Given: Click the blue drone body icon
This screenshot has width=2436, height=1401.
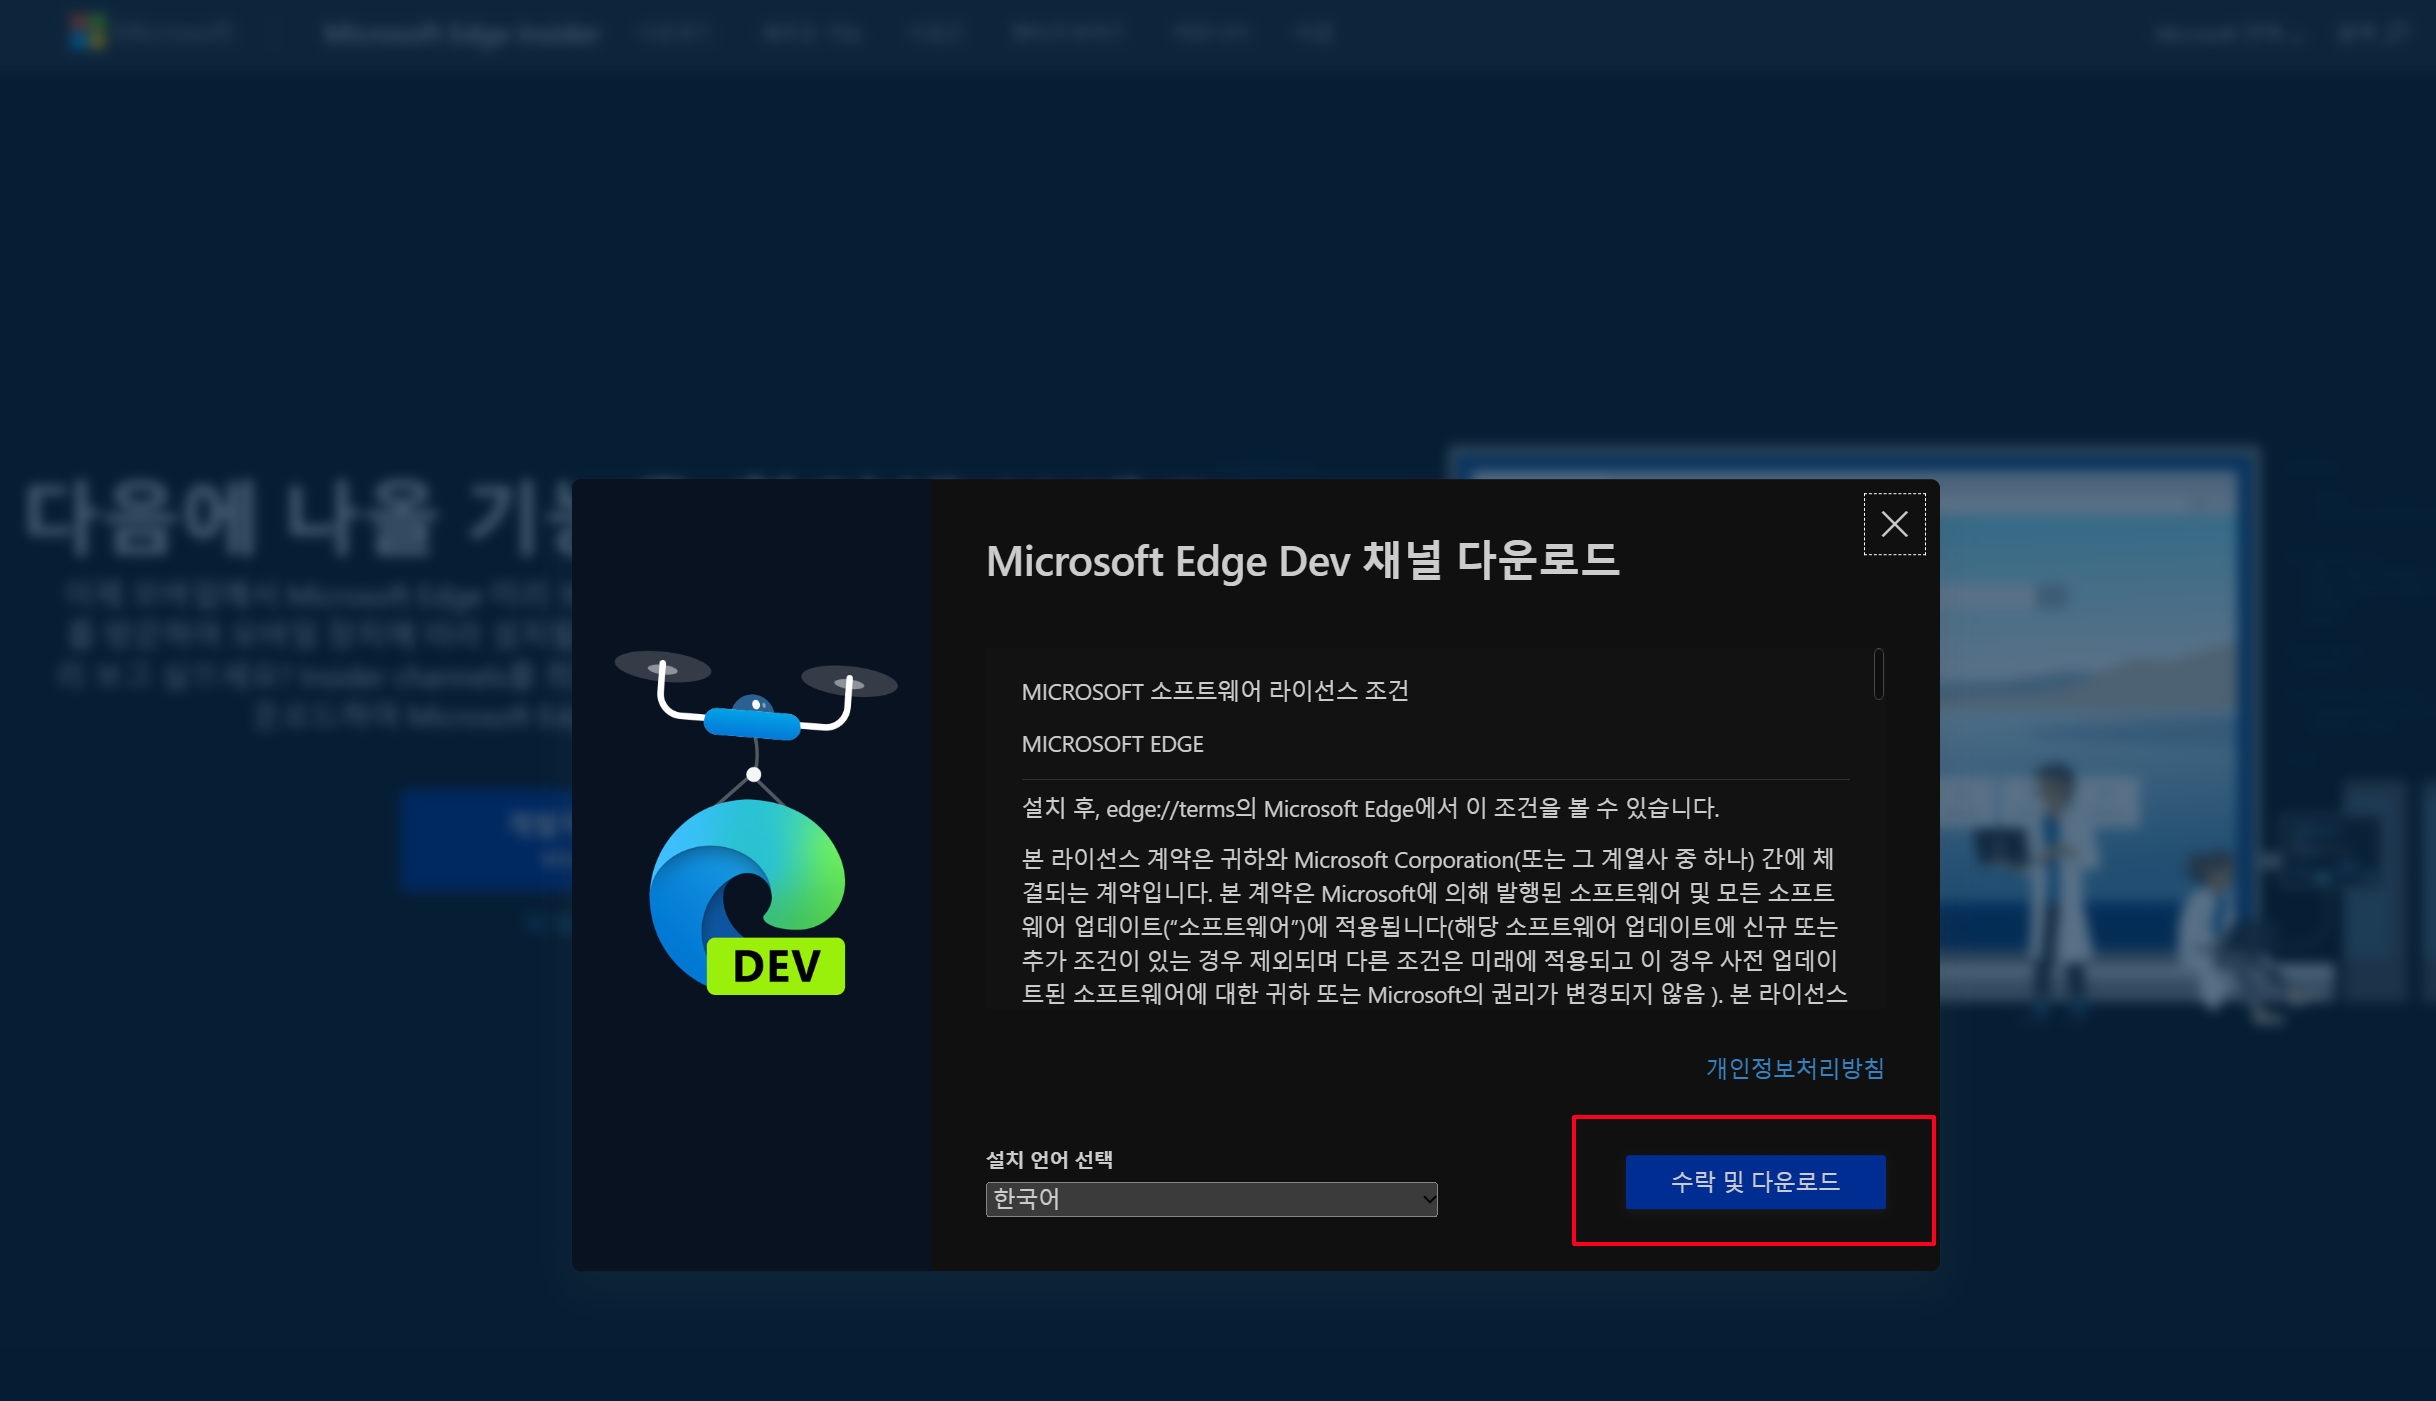Looking at the screenshot, I should click(752, 720).
